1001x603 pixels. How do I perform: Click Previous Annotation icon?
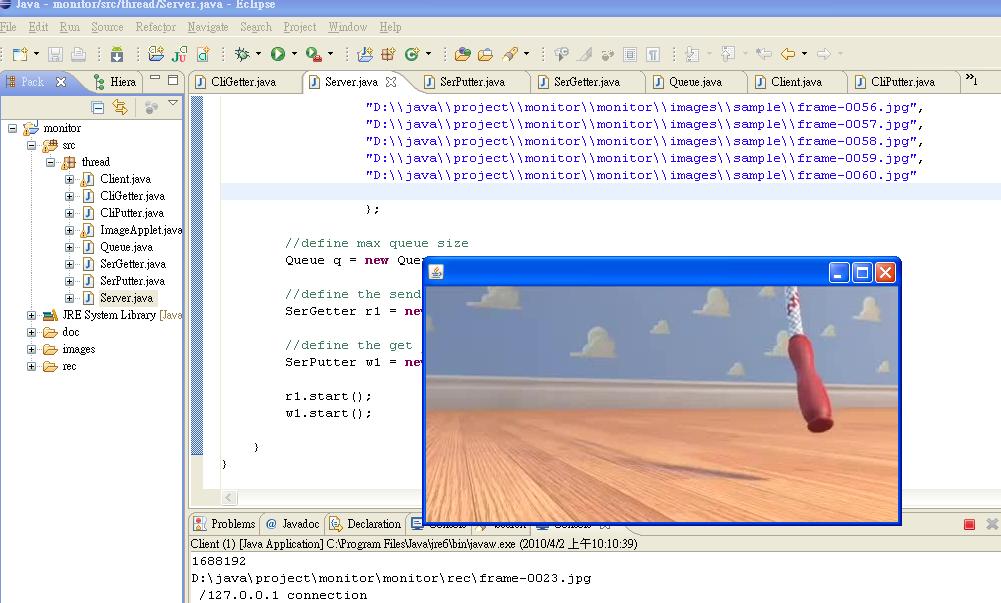coord(728,54)
